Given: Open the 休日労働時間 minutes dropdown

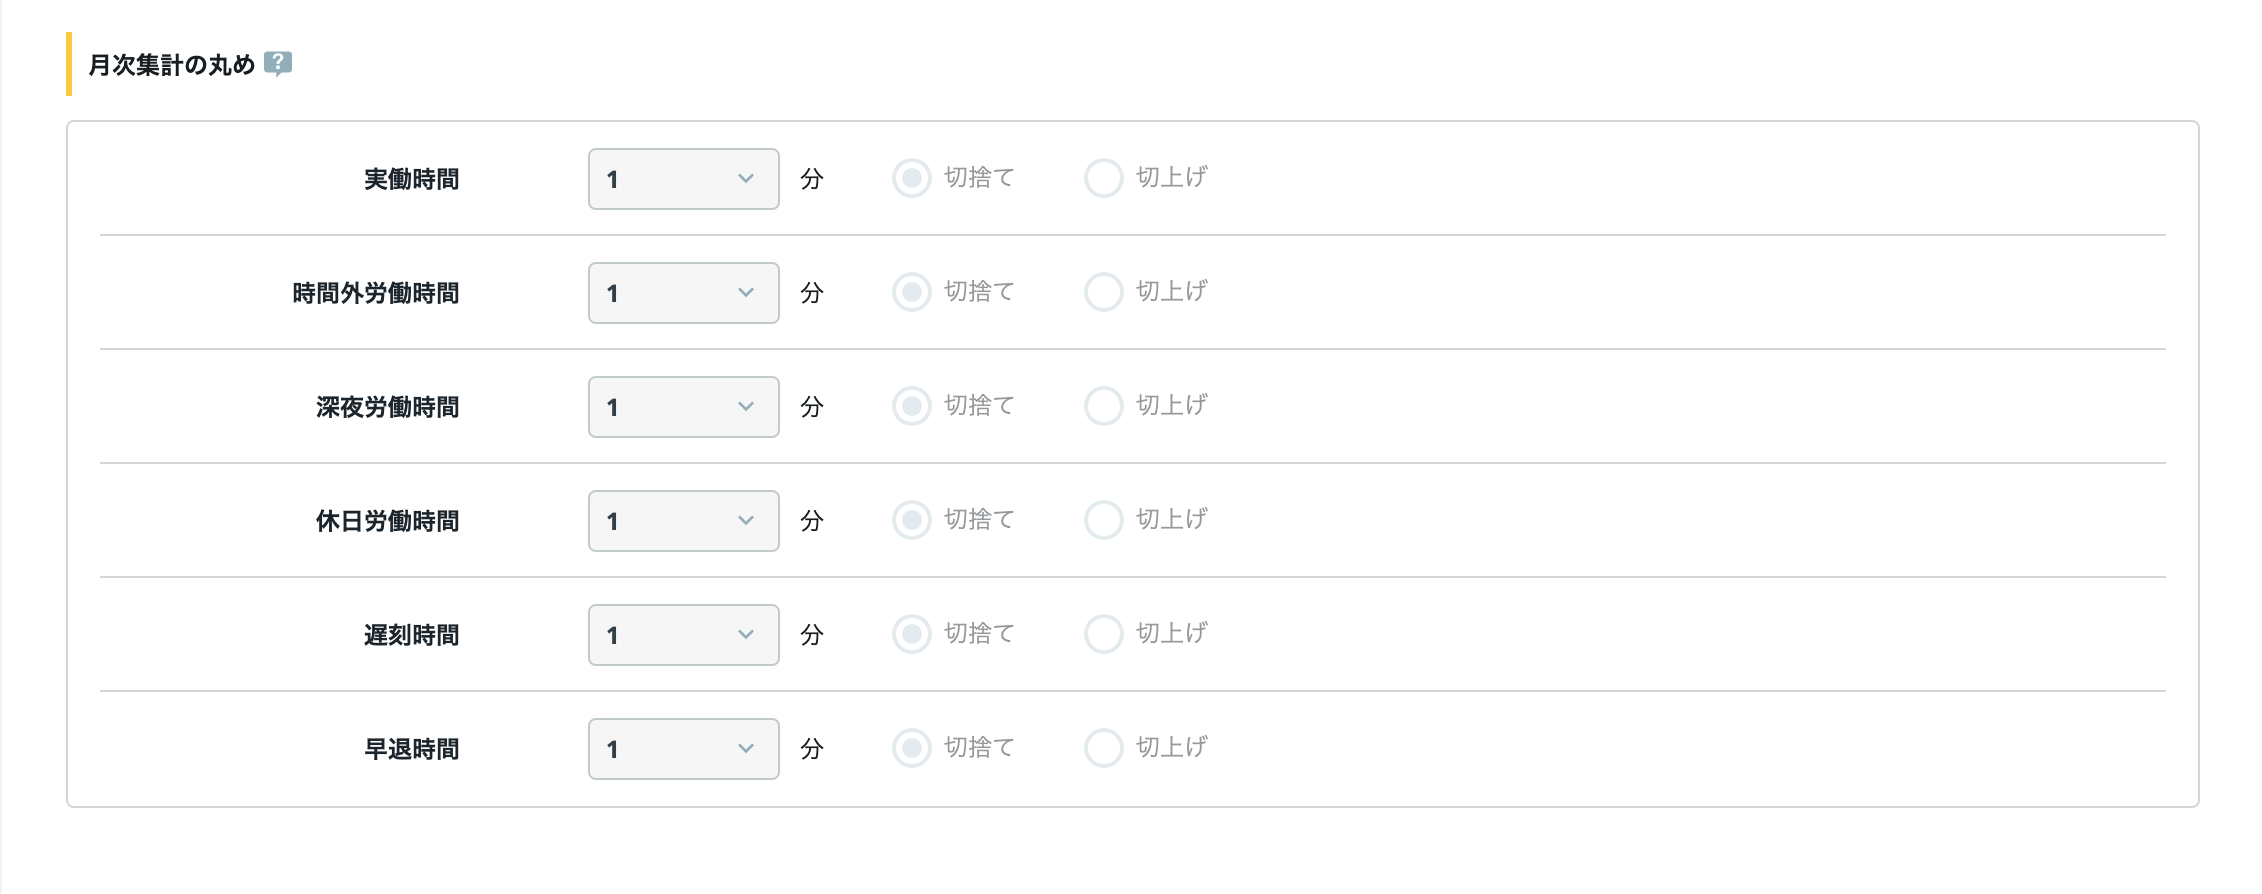Looking at the screenshot, I should click(684, 521).
